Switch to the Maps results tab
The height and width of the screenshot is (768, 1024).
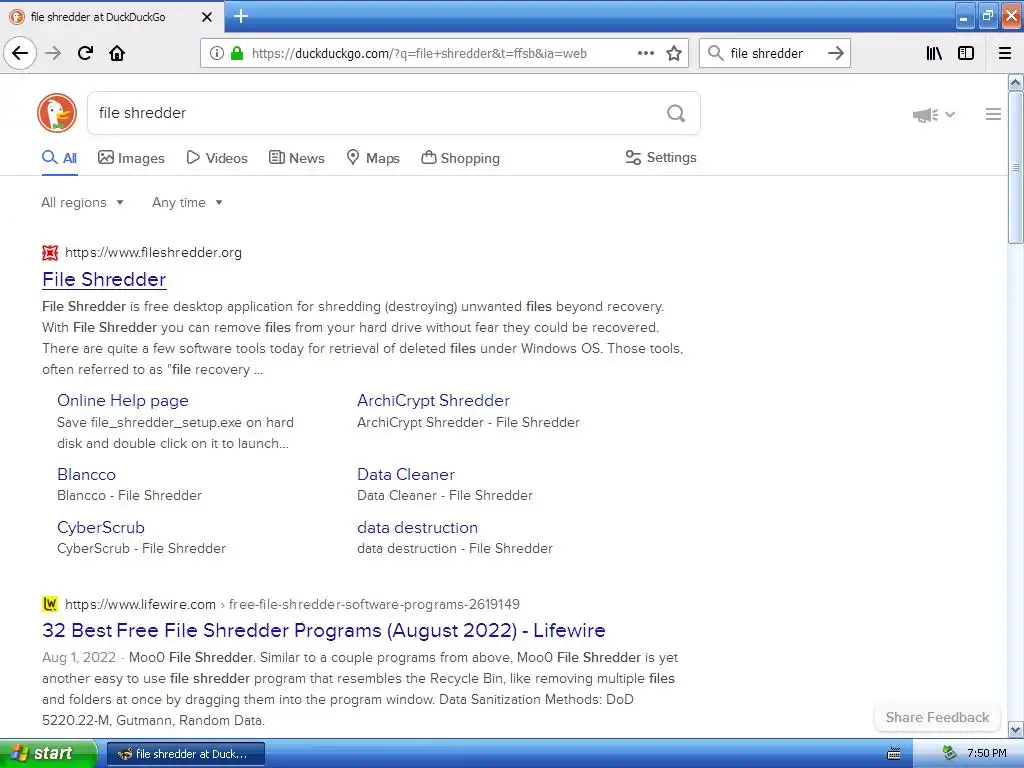click(x=372, y=158)
